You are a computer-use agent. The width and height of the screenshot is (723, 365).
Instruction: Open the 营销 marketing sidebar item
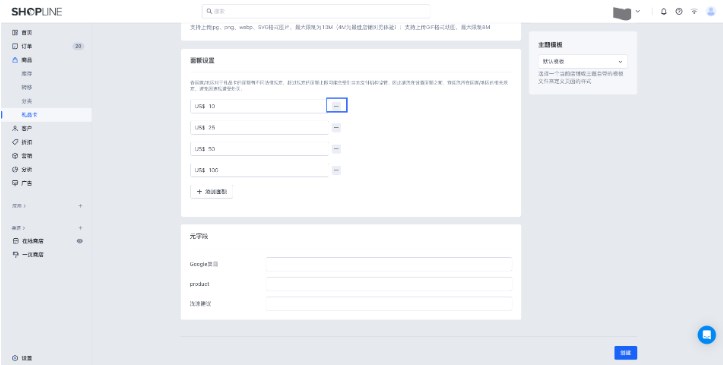23,156
